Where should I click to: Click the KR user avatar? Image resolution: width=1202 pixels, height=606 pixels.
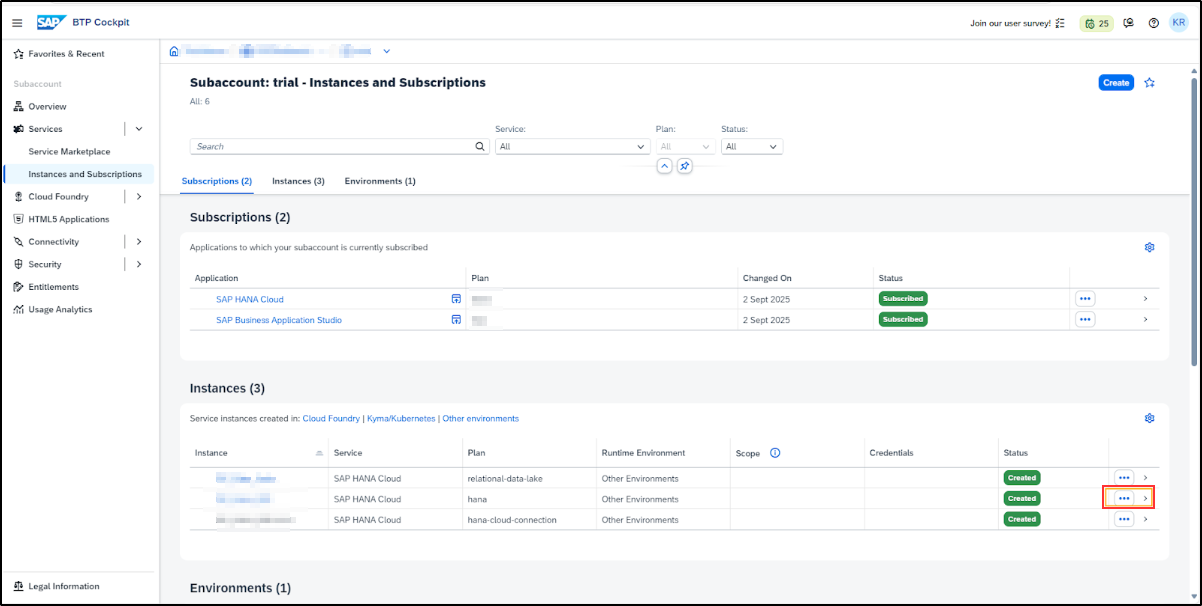[1178, 23]
